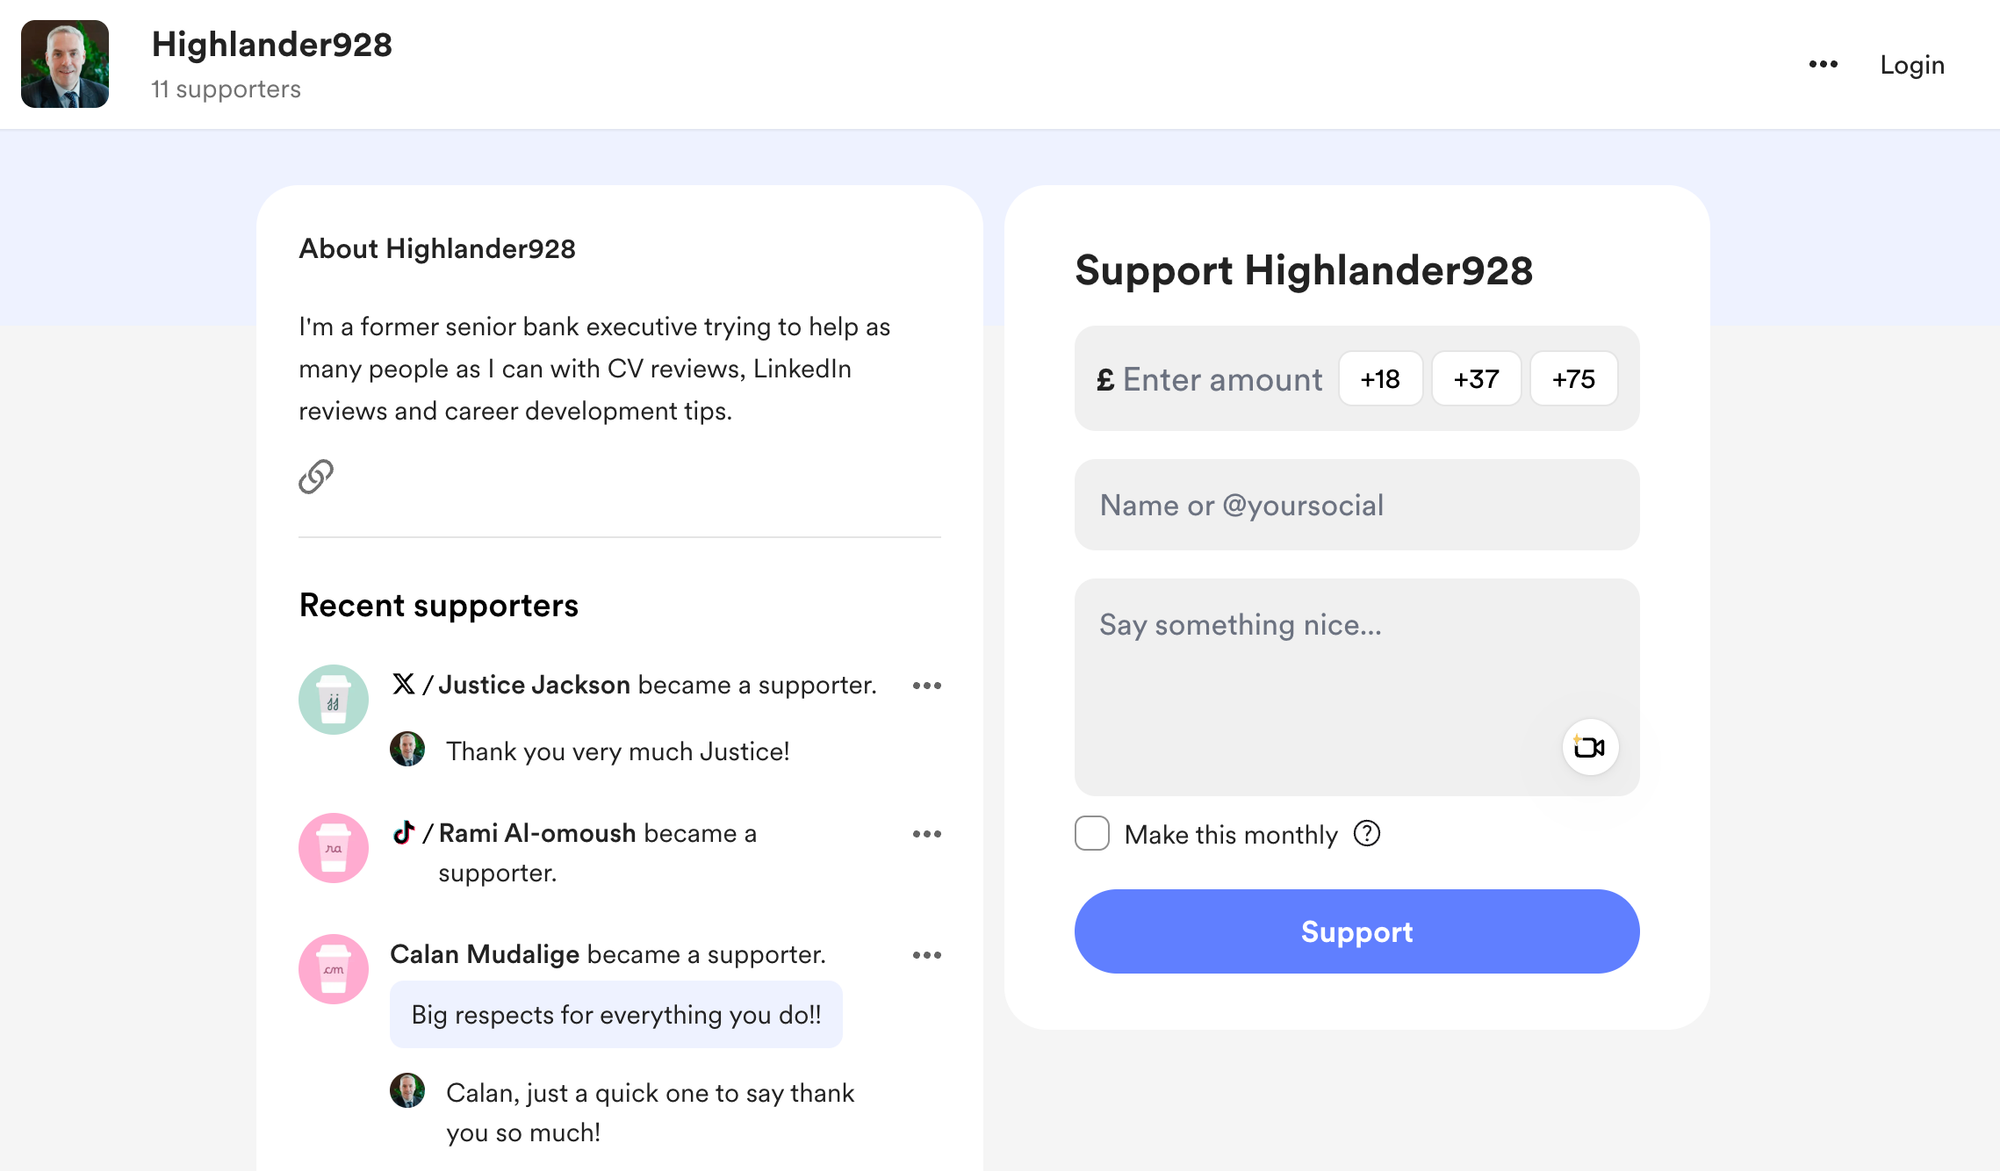The width and height of the screenshot is (2000, 1171).
Task: Click the link icon under the About text
Action: pyautogui.click(x=316, y=477)
